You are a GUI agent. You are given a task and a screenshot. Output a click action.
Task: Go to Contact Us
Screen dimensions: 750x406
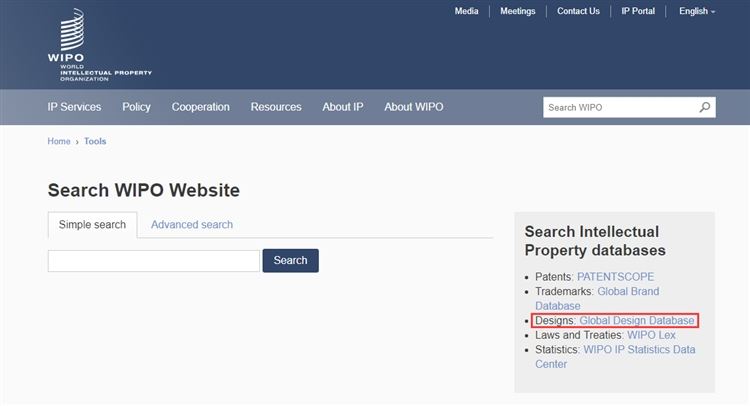click(x=578, y=11)
